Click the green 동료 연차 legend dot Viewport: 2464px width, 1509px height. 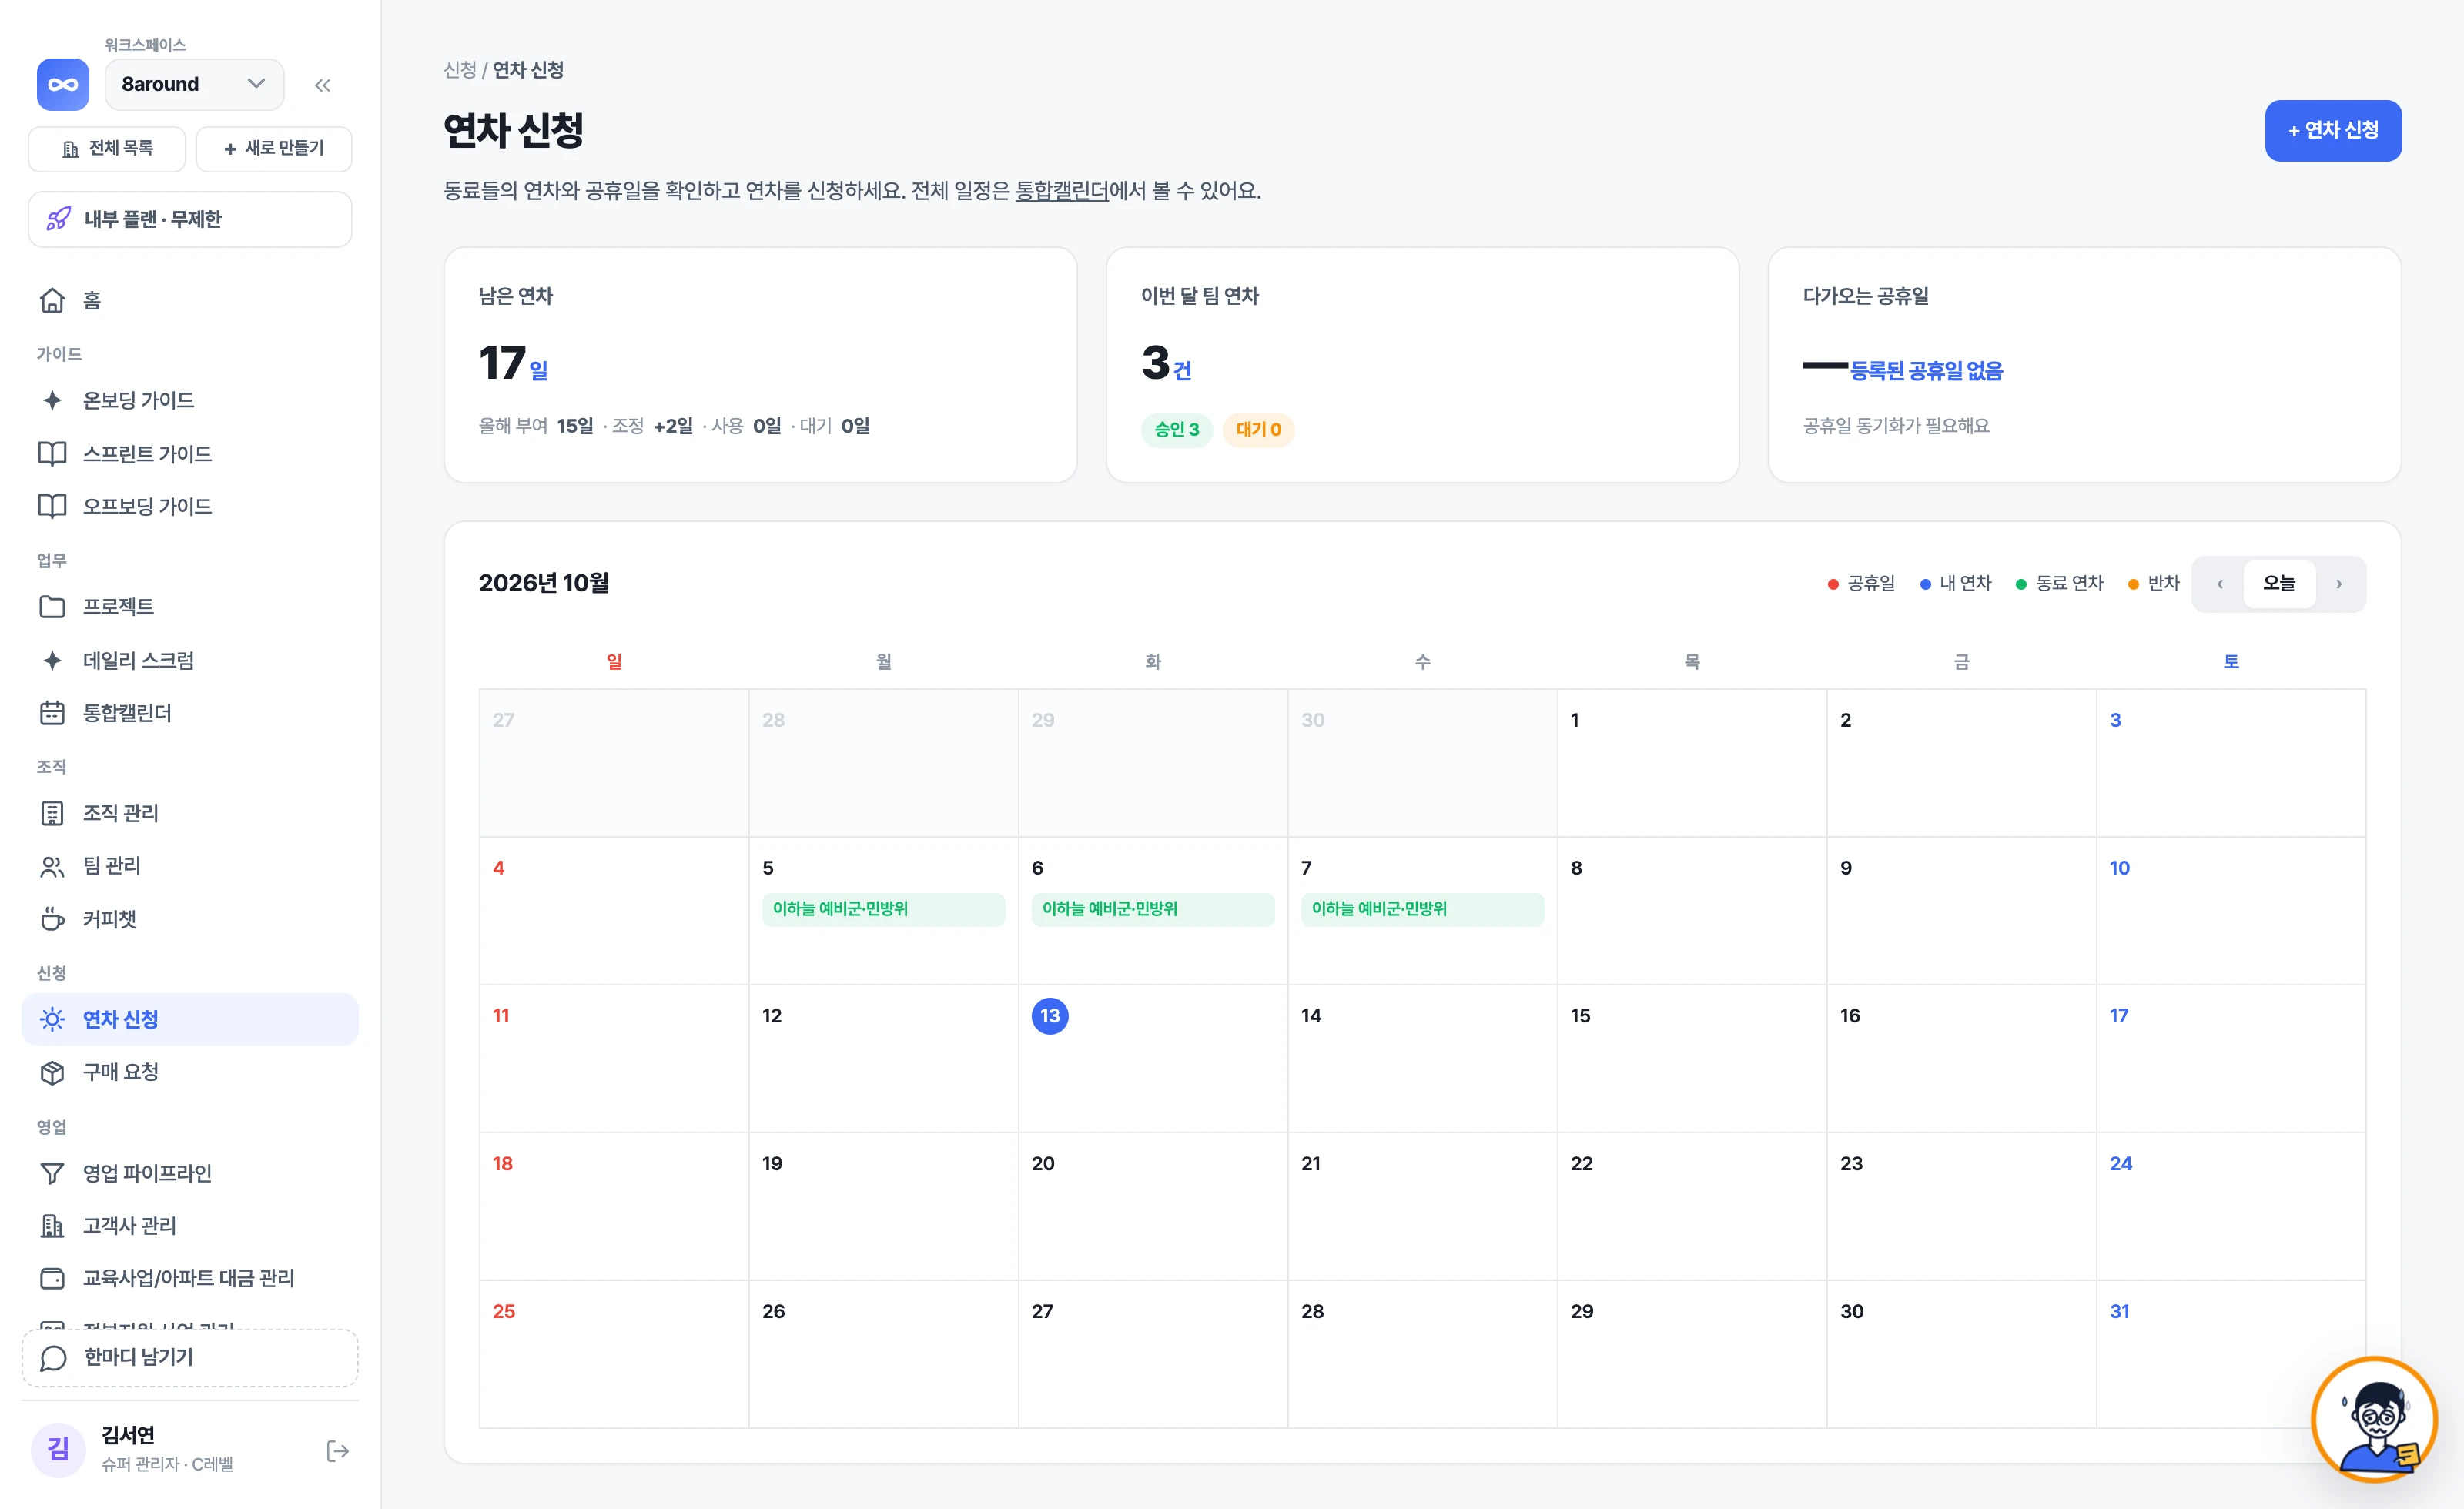coord(2021,584)
